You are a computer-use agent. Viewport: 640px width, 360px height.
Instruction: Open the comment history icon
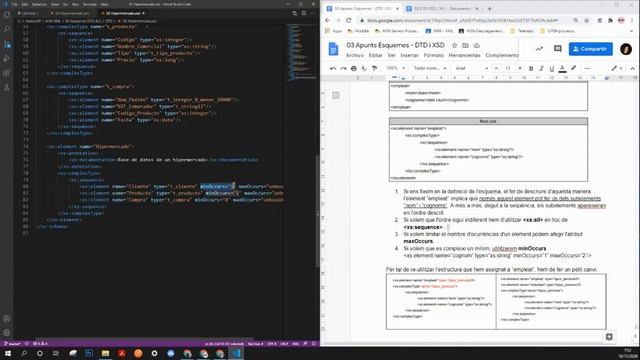[x=558, y=49]
